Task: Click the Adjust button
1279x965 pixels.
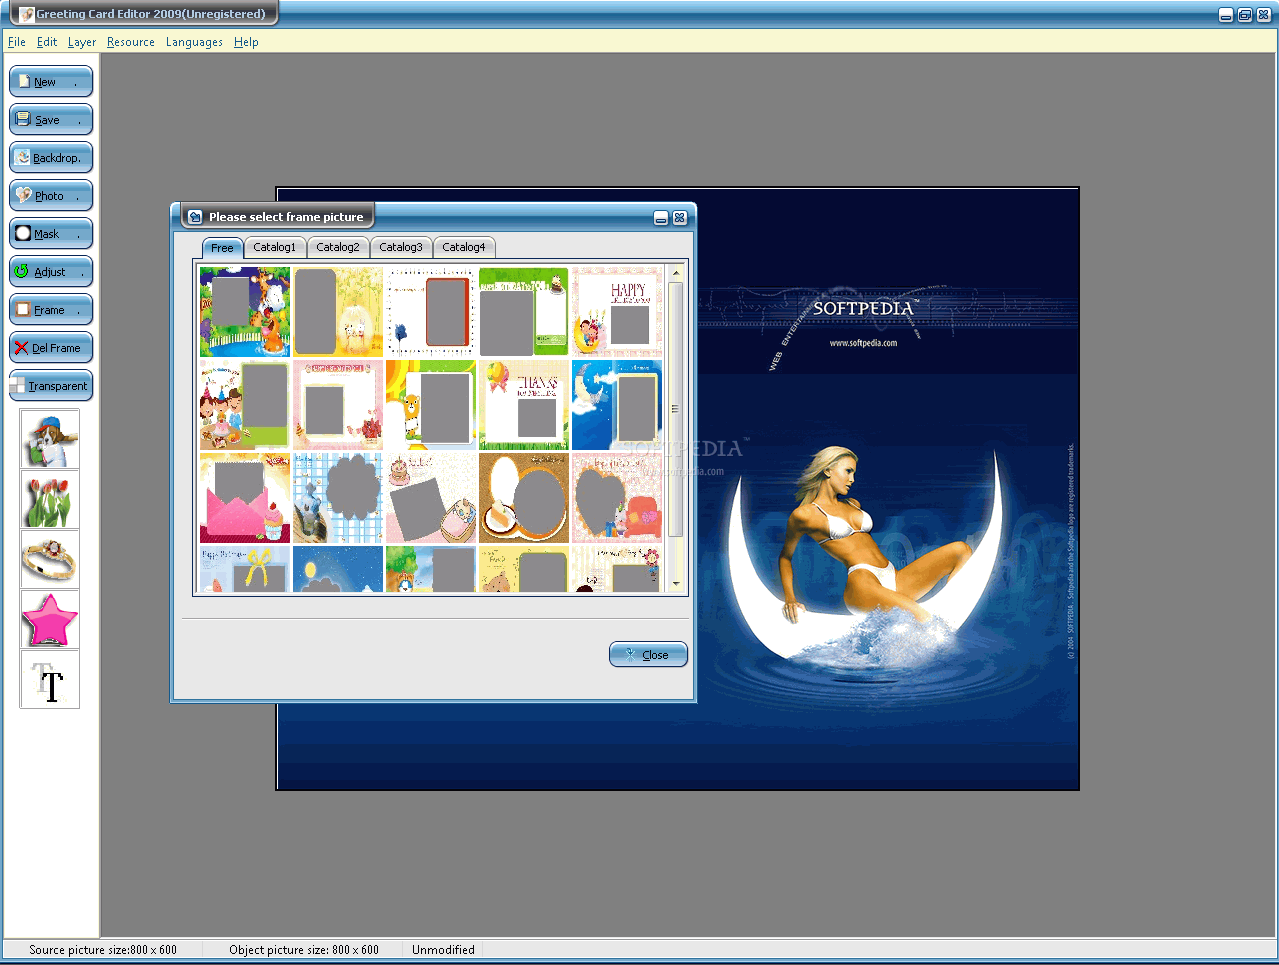Action: tap(51, 272)
